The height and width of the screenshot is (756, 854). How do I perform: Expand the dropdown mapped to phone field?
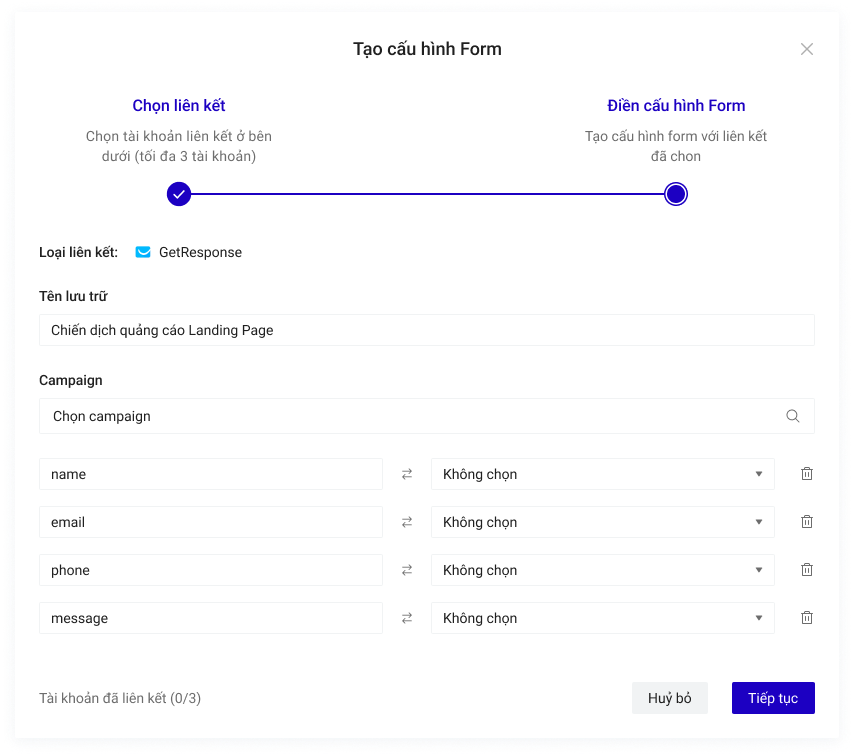click(x=602, y=570)
